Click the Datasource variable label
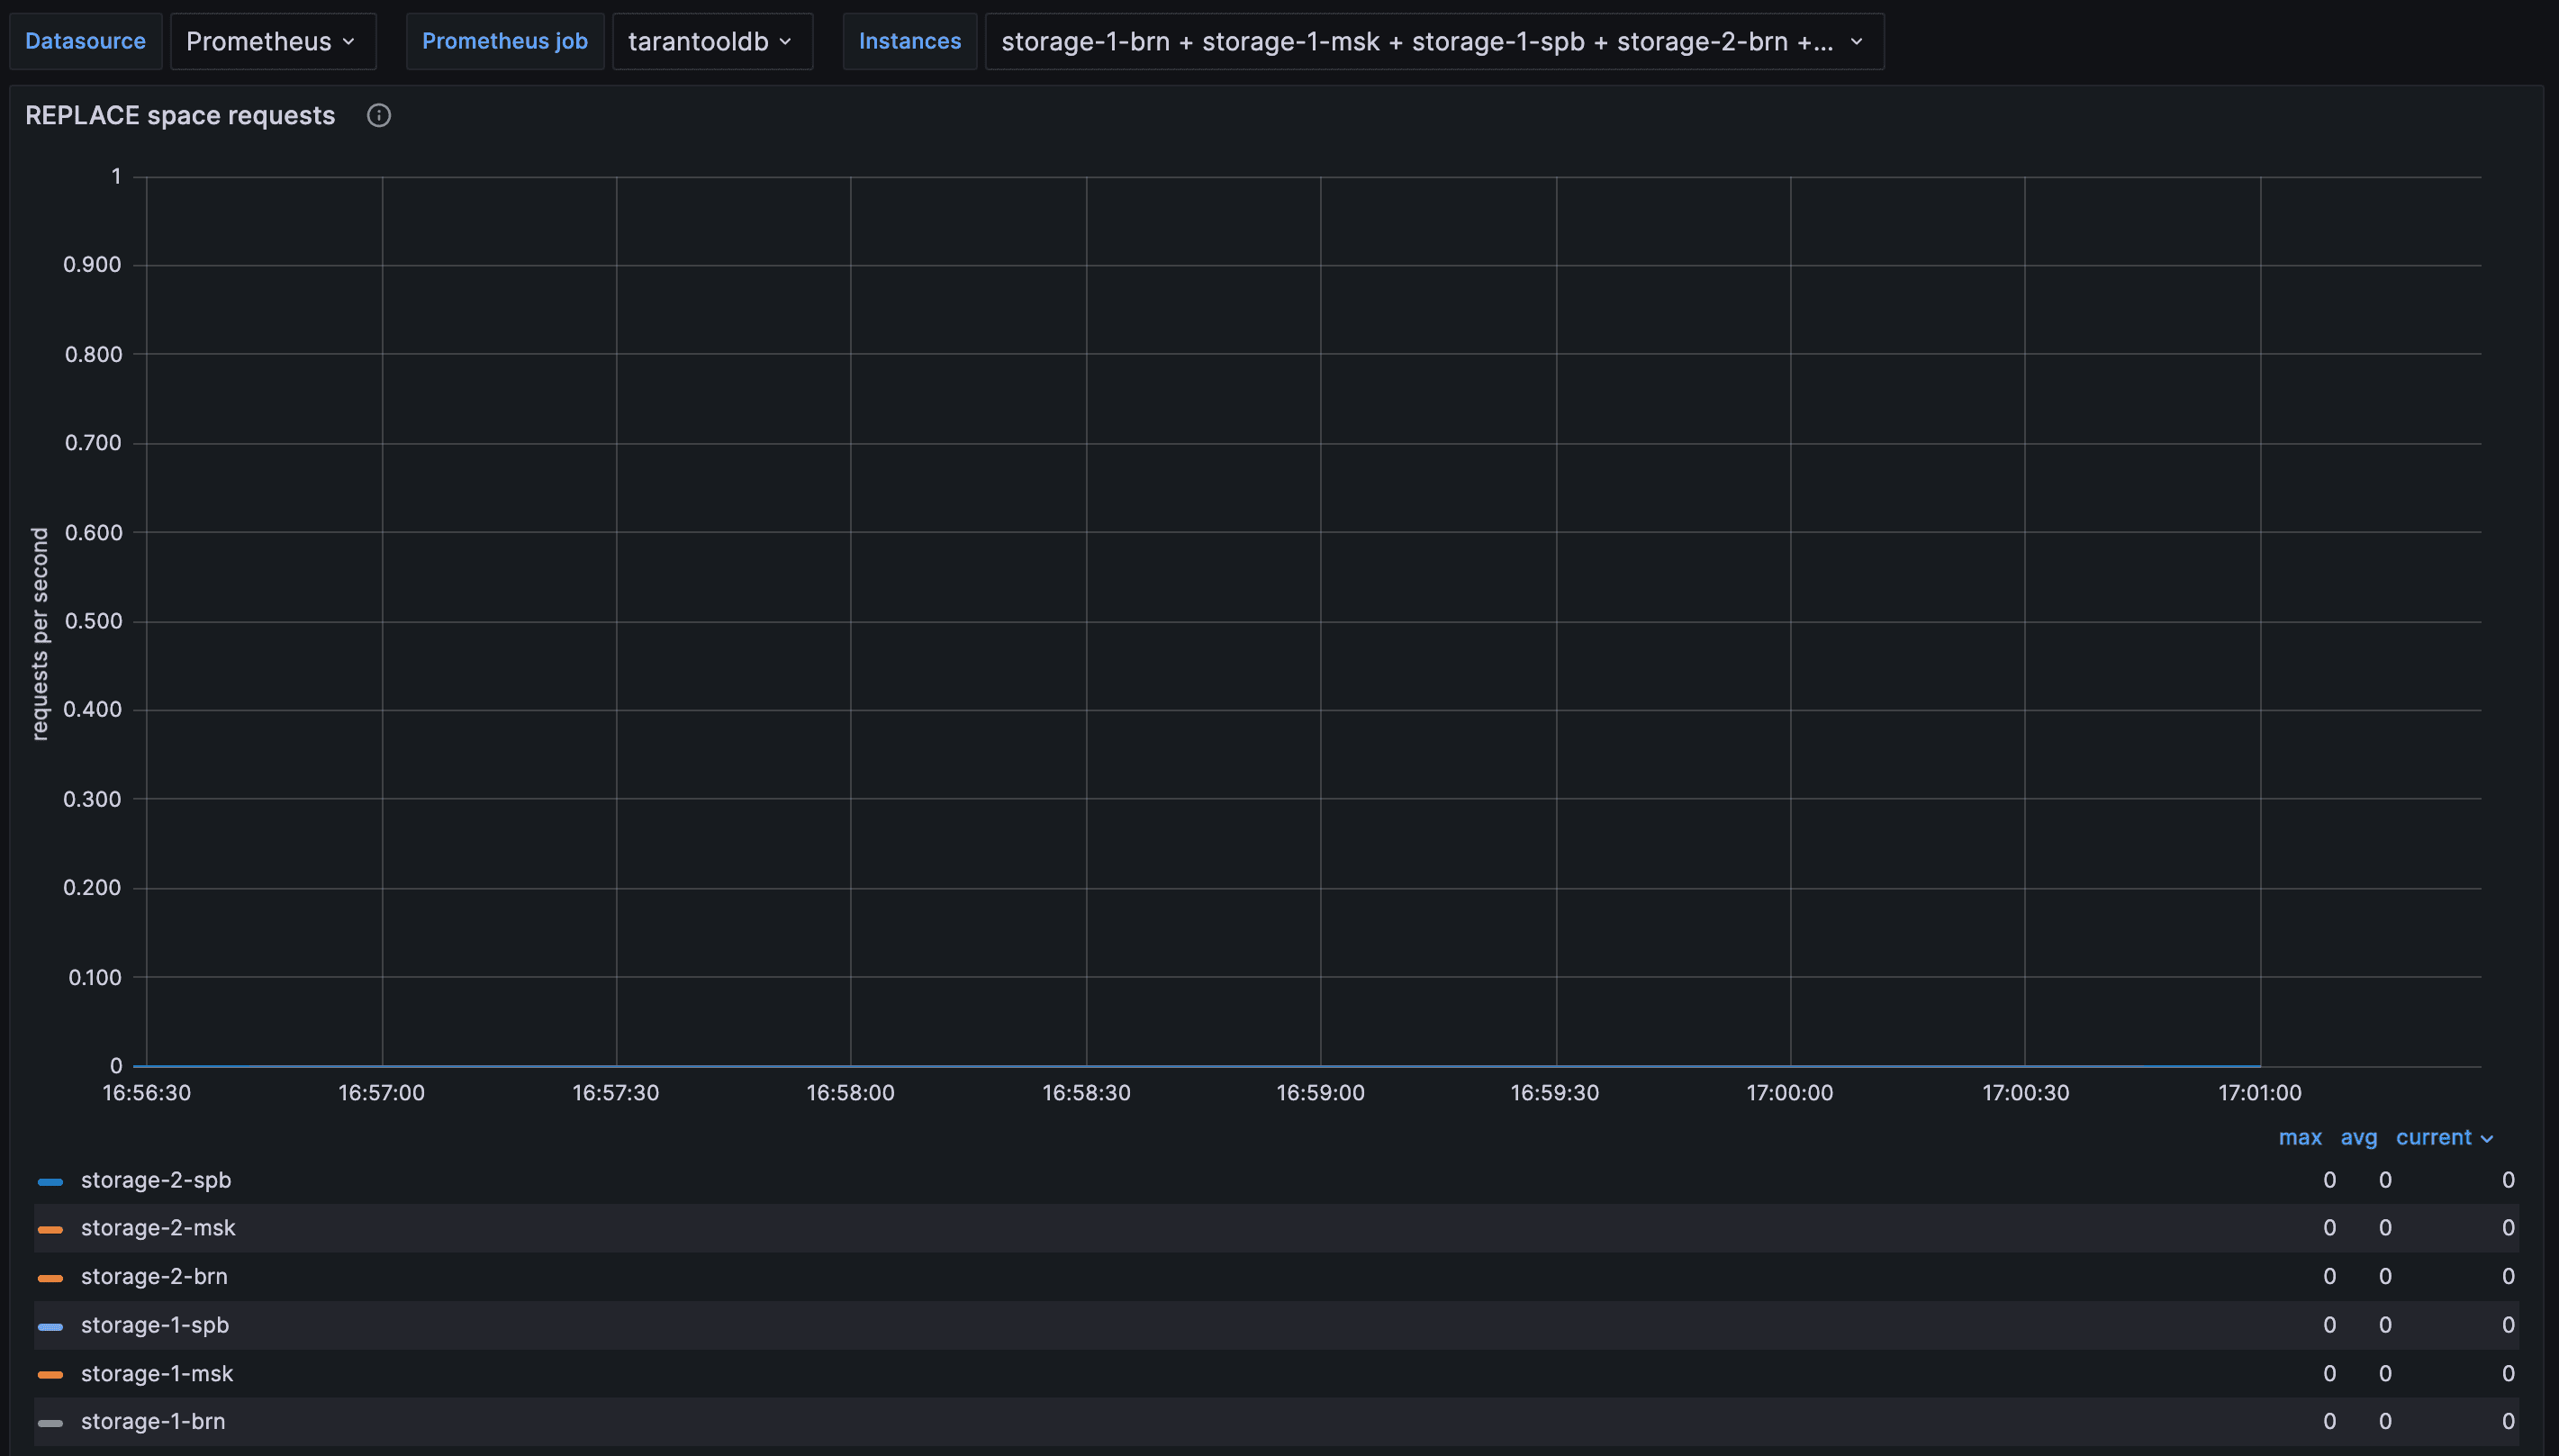 [x=85, y=41]
